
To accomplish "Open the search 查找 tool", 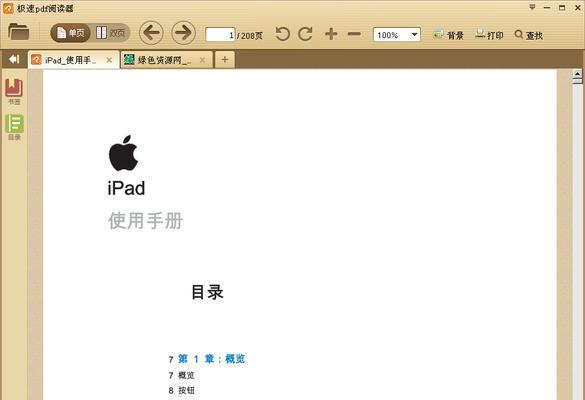I will (528, 35).
